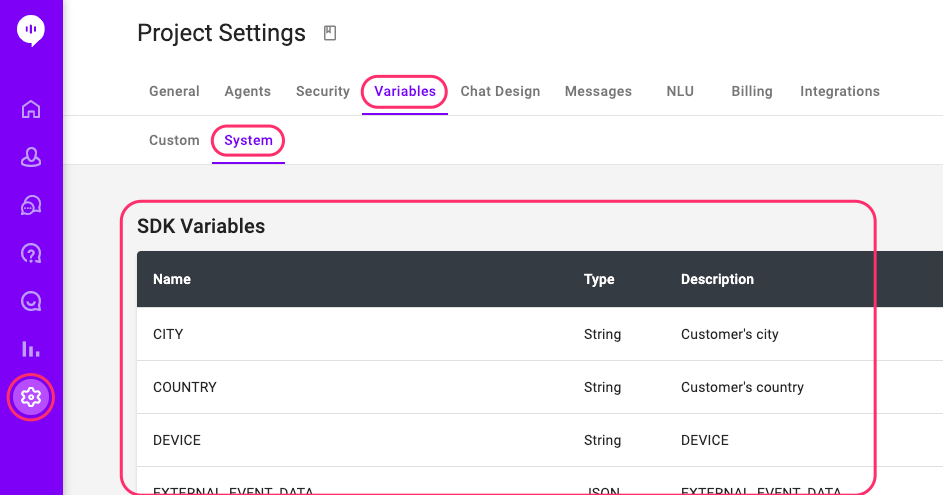Open the conversations chat bubbles icon

(31, 205)
